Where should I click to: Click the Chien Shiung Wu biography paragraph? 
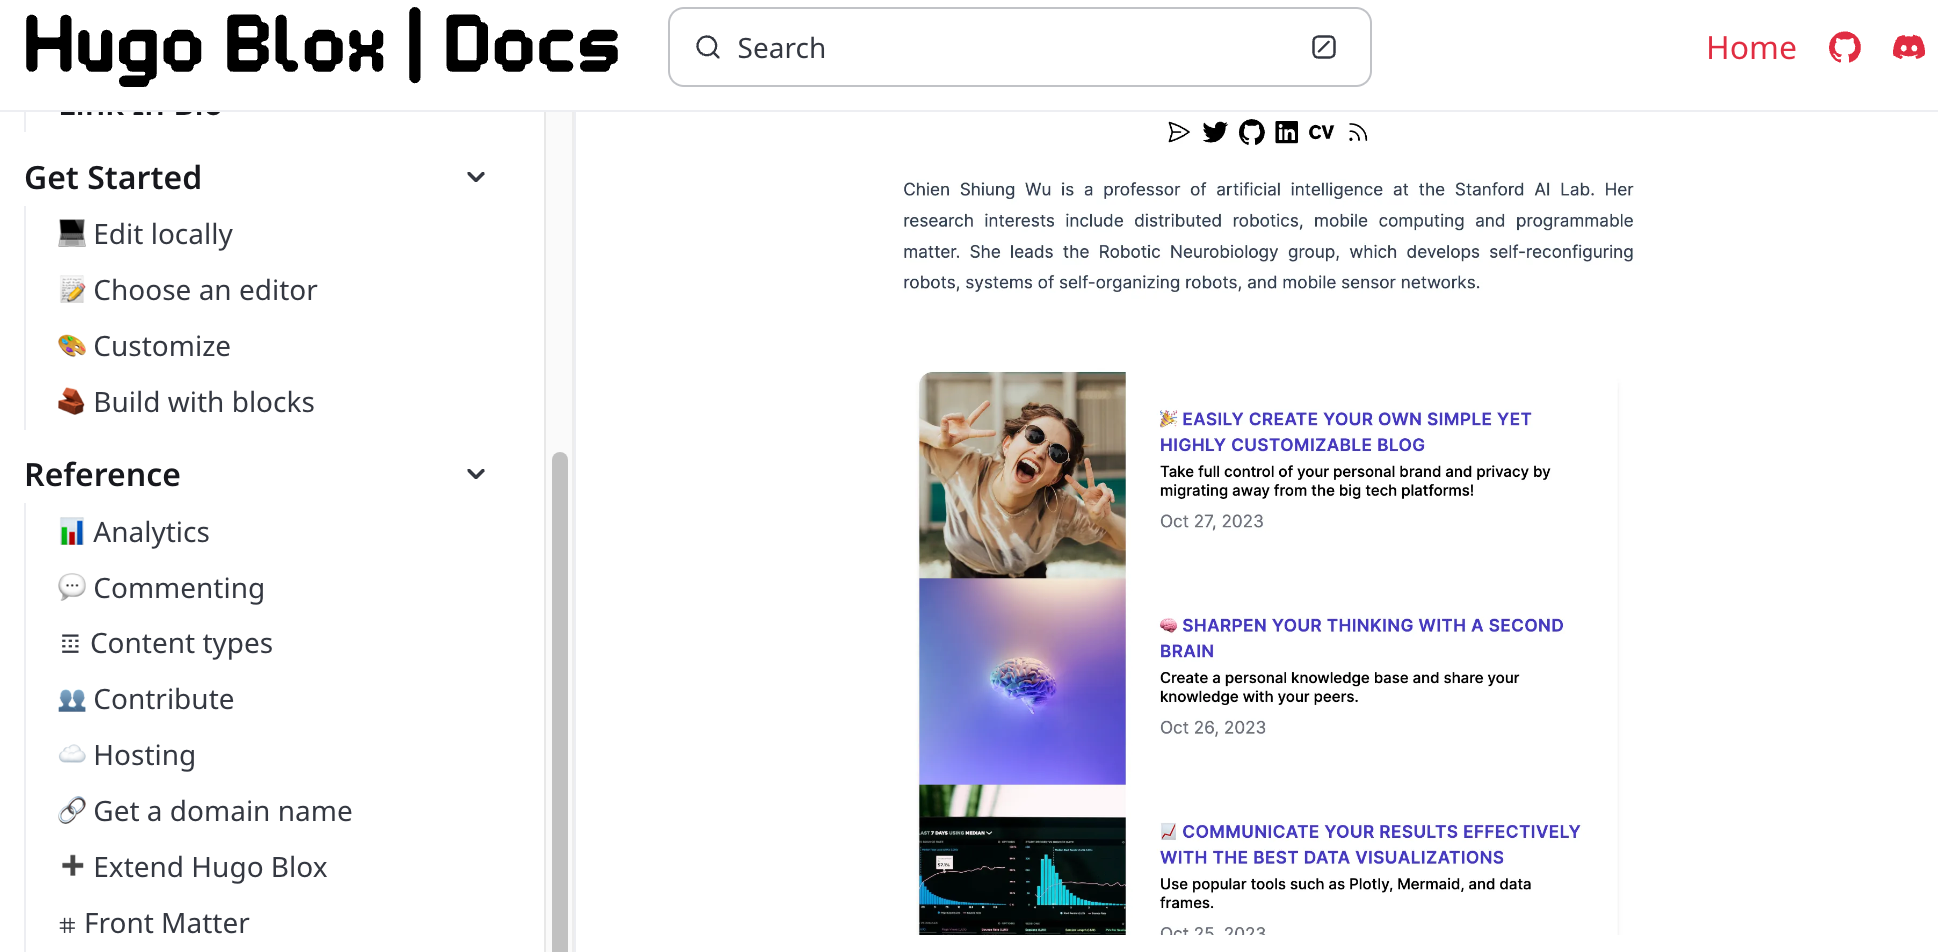1268,236
